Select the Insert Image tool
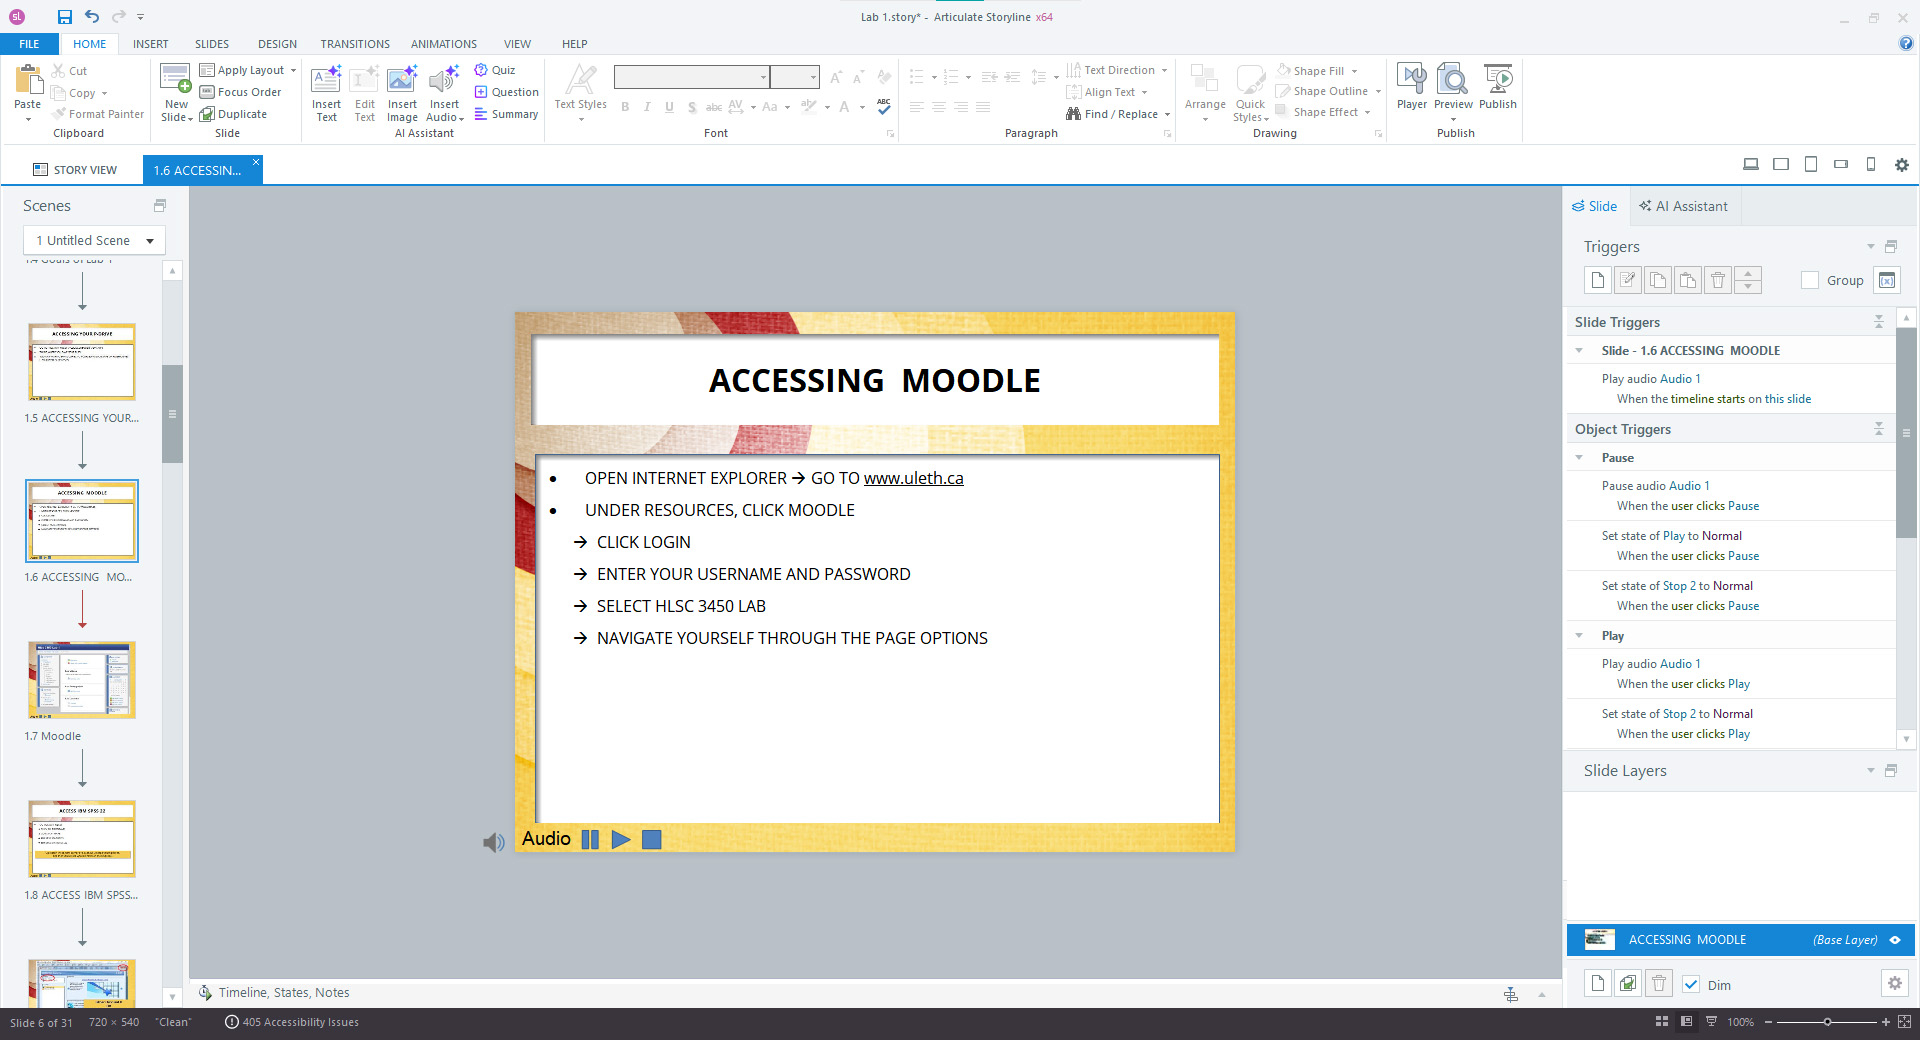1920x1040 pixels. click(402, 91)
